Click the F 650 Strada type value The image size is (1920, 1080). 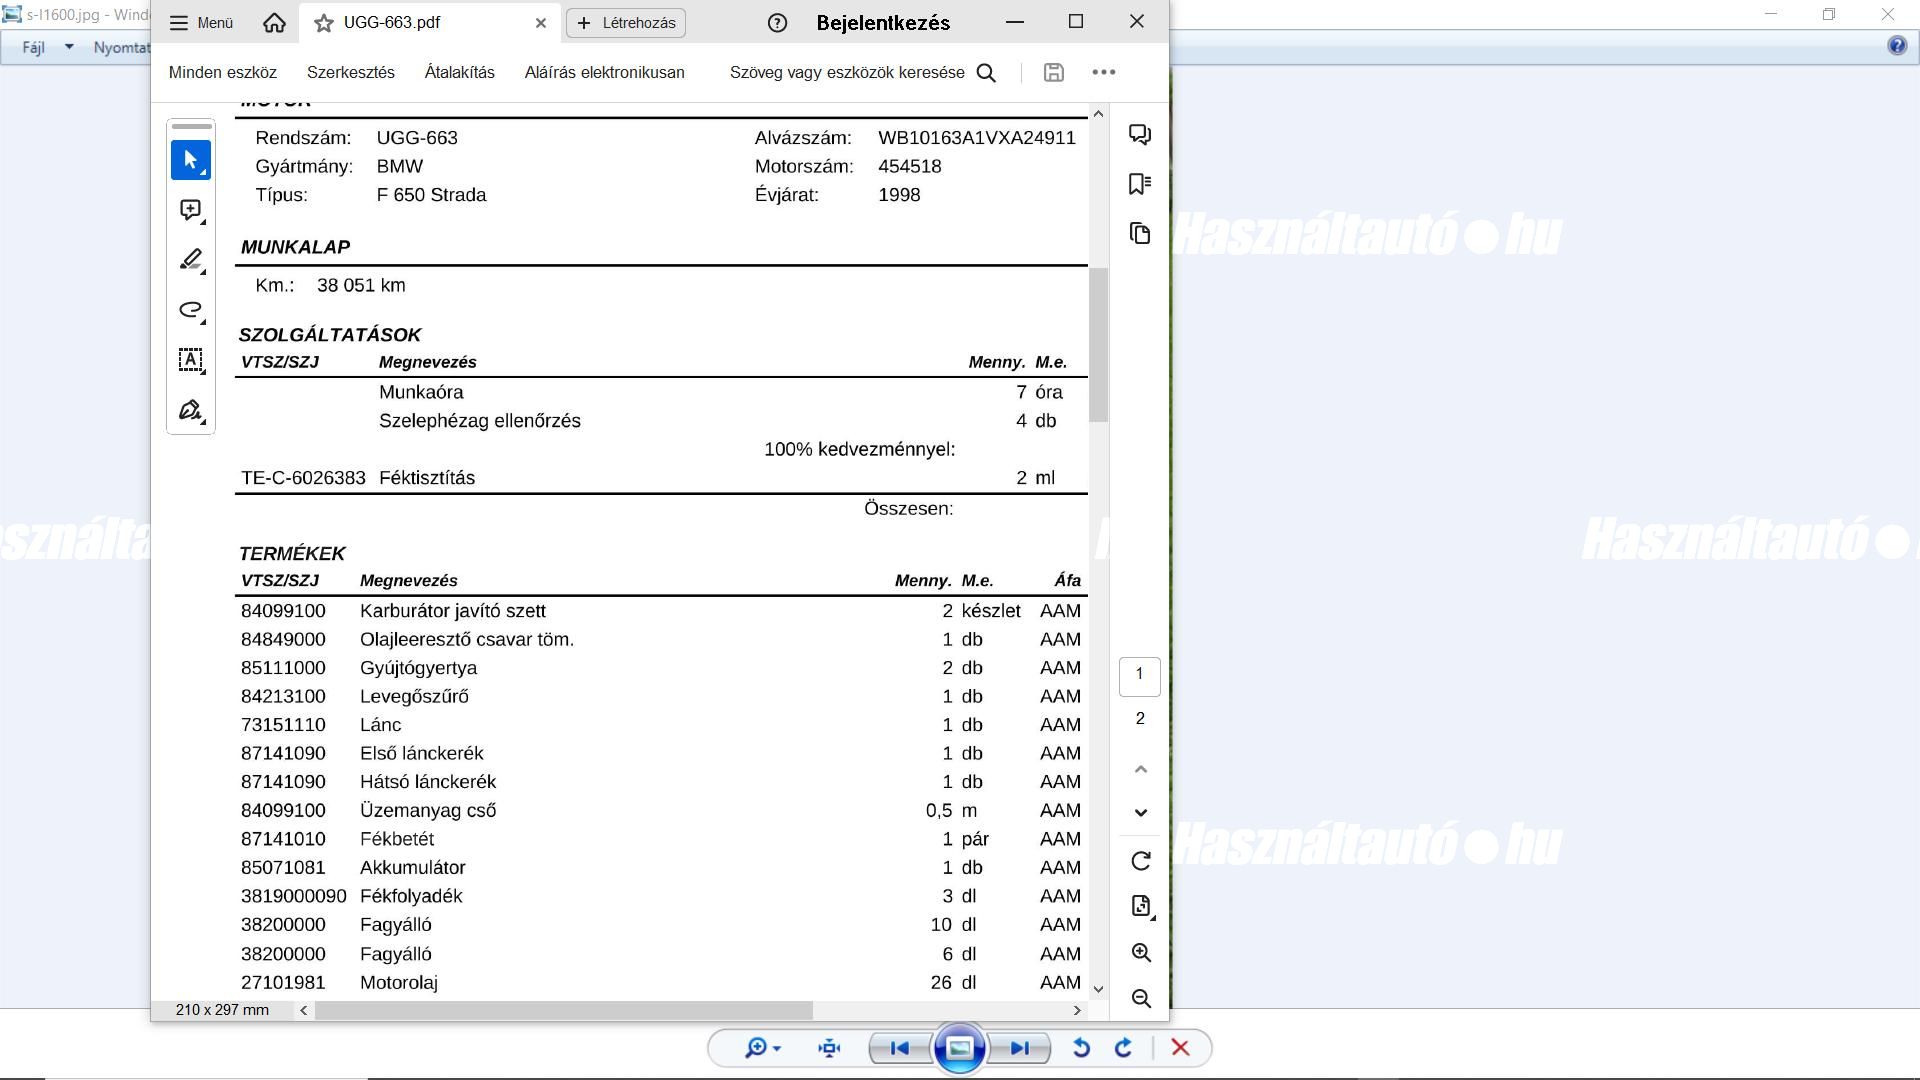pos(431,195)
